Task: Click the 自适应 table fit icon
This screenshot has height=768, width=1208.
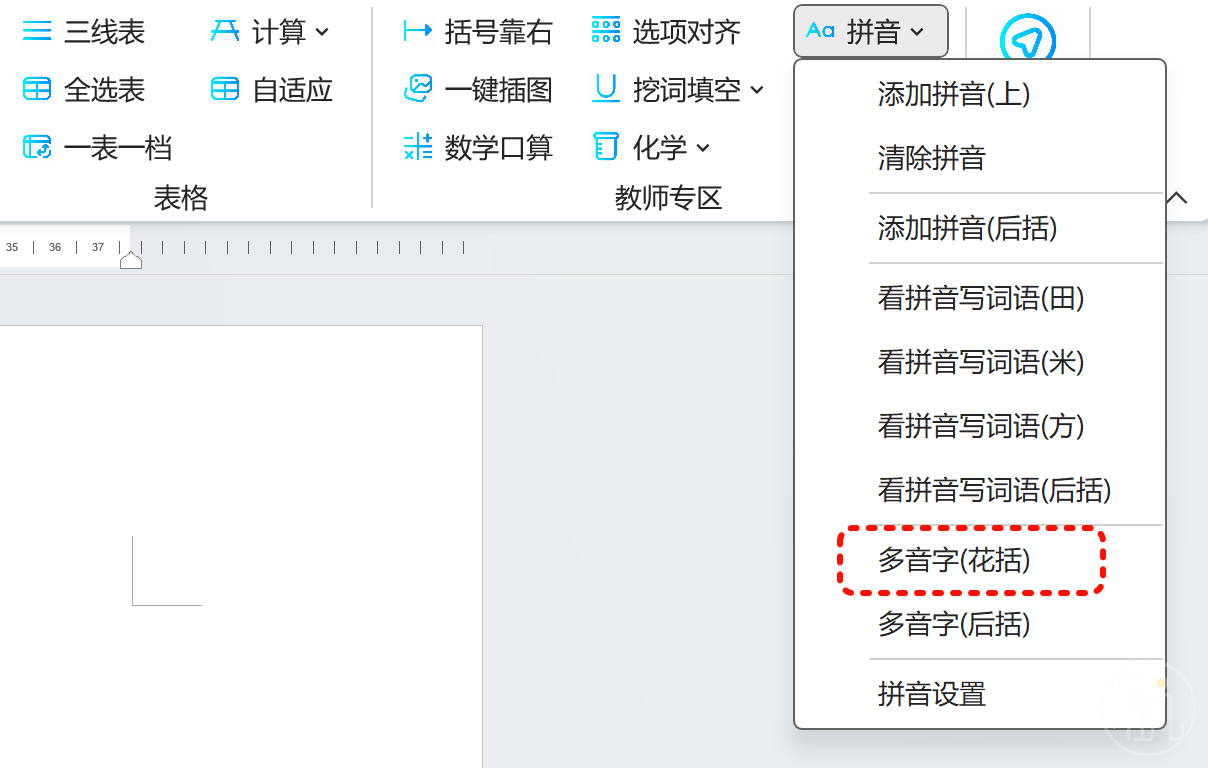Action: pos(225,90)
